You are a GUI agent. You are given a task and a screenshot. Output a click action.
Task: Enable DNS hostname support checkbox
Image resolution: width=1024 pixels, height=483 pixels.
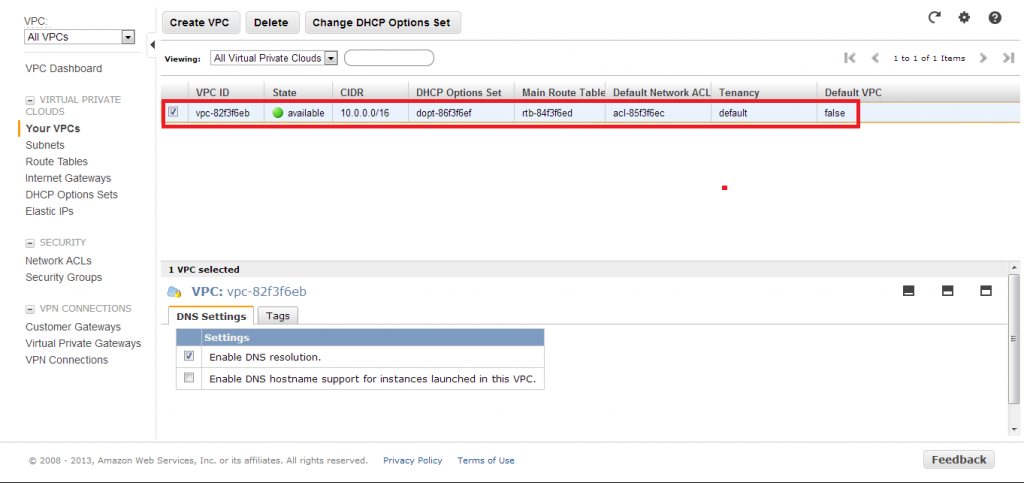point(189,377)
